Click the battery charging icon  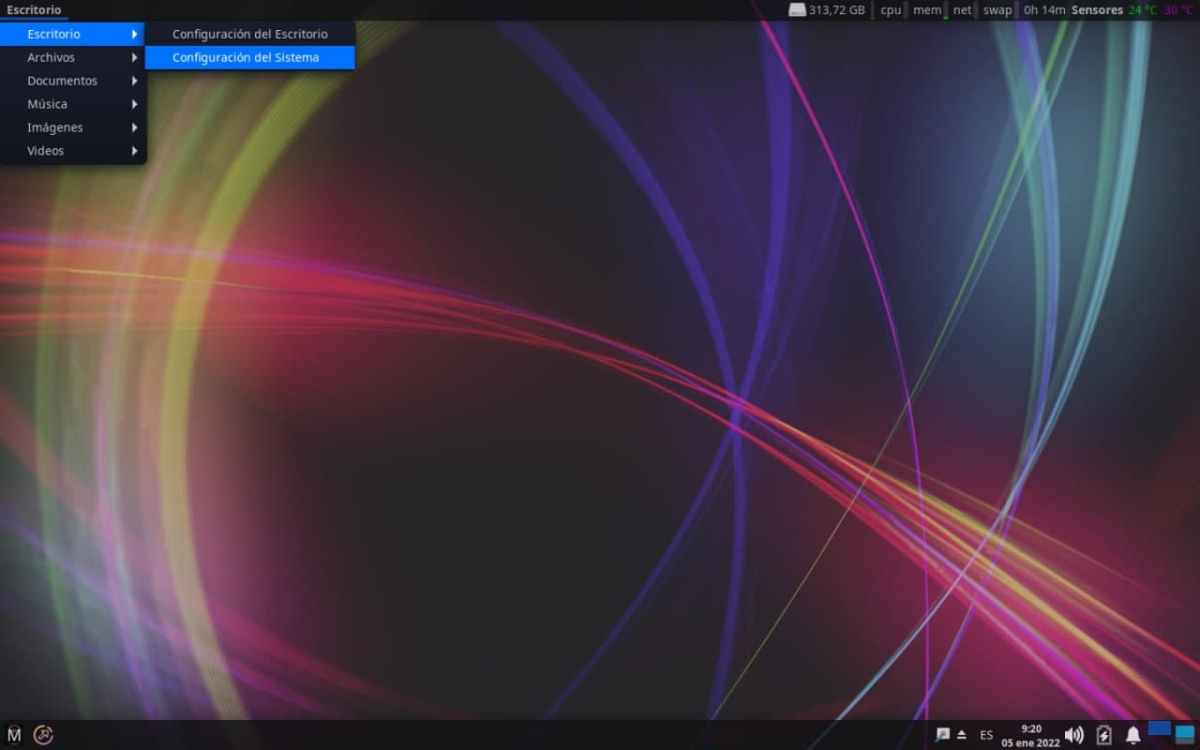click(1104, 735)
